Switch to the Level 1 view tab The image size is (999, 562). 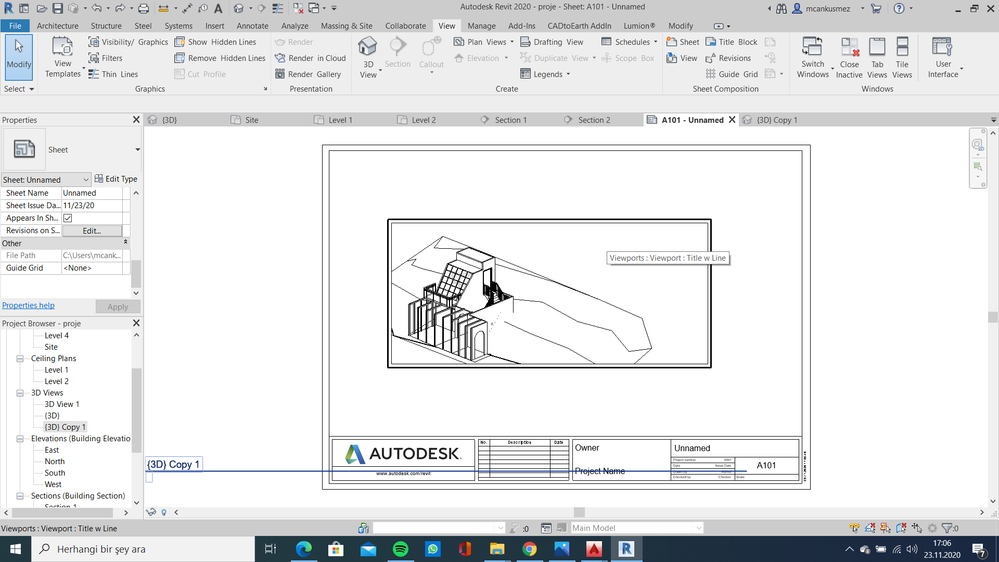(340, 120)
